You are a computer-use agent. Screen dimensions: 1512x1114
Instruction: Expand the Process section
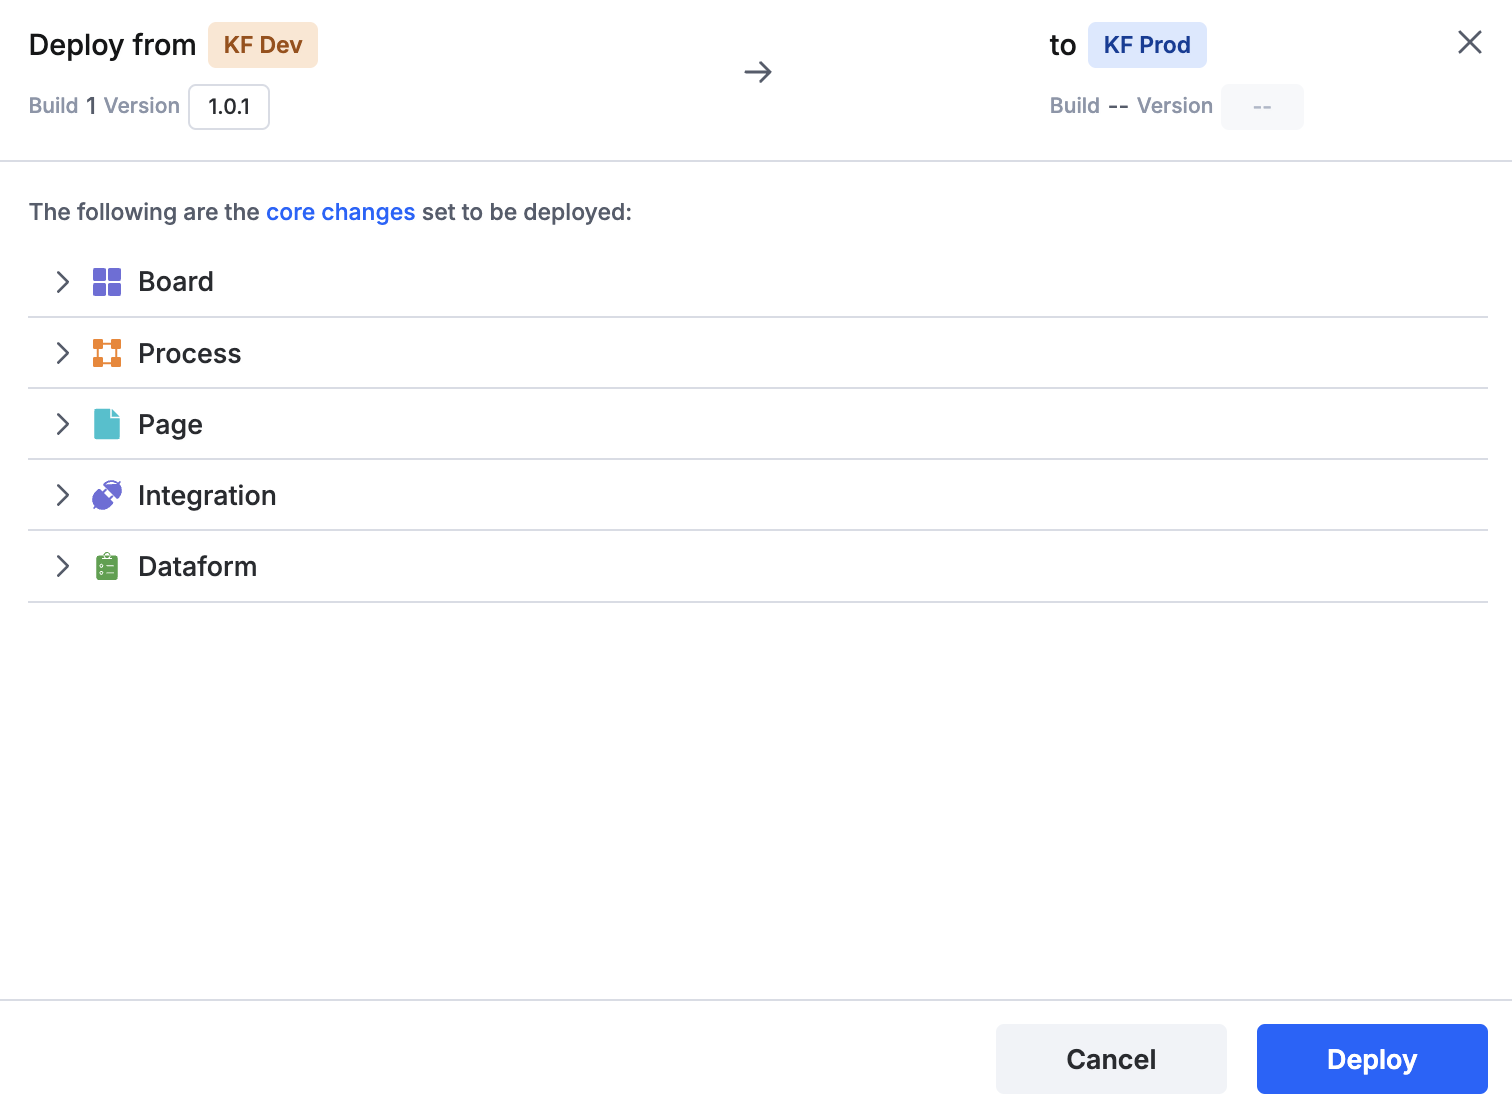click(63, 353)
